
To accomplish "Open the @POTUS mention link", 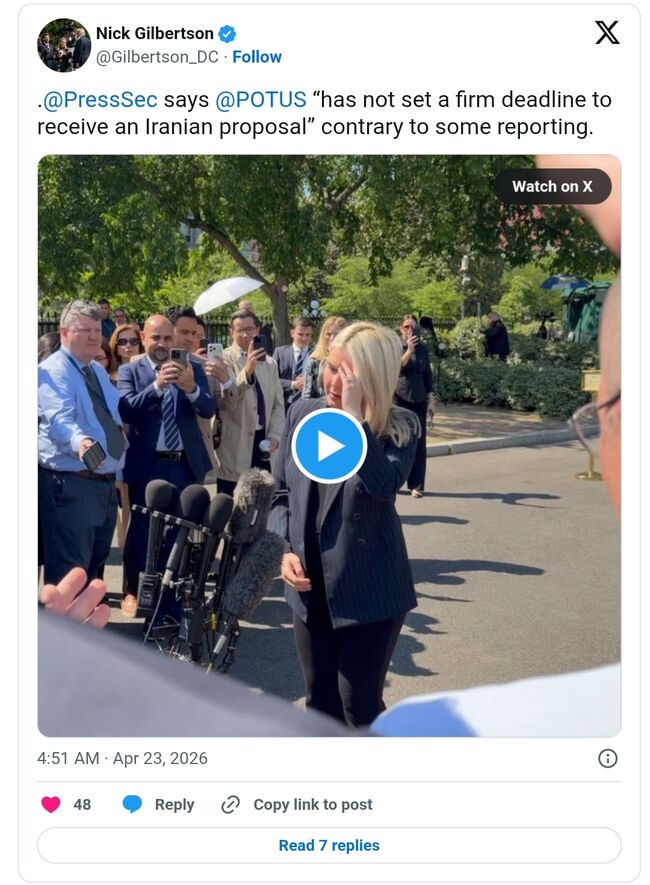I will [x=261, y=99].
